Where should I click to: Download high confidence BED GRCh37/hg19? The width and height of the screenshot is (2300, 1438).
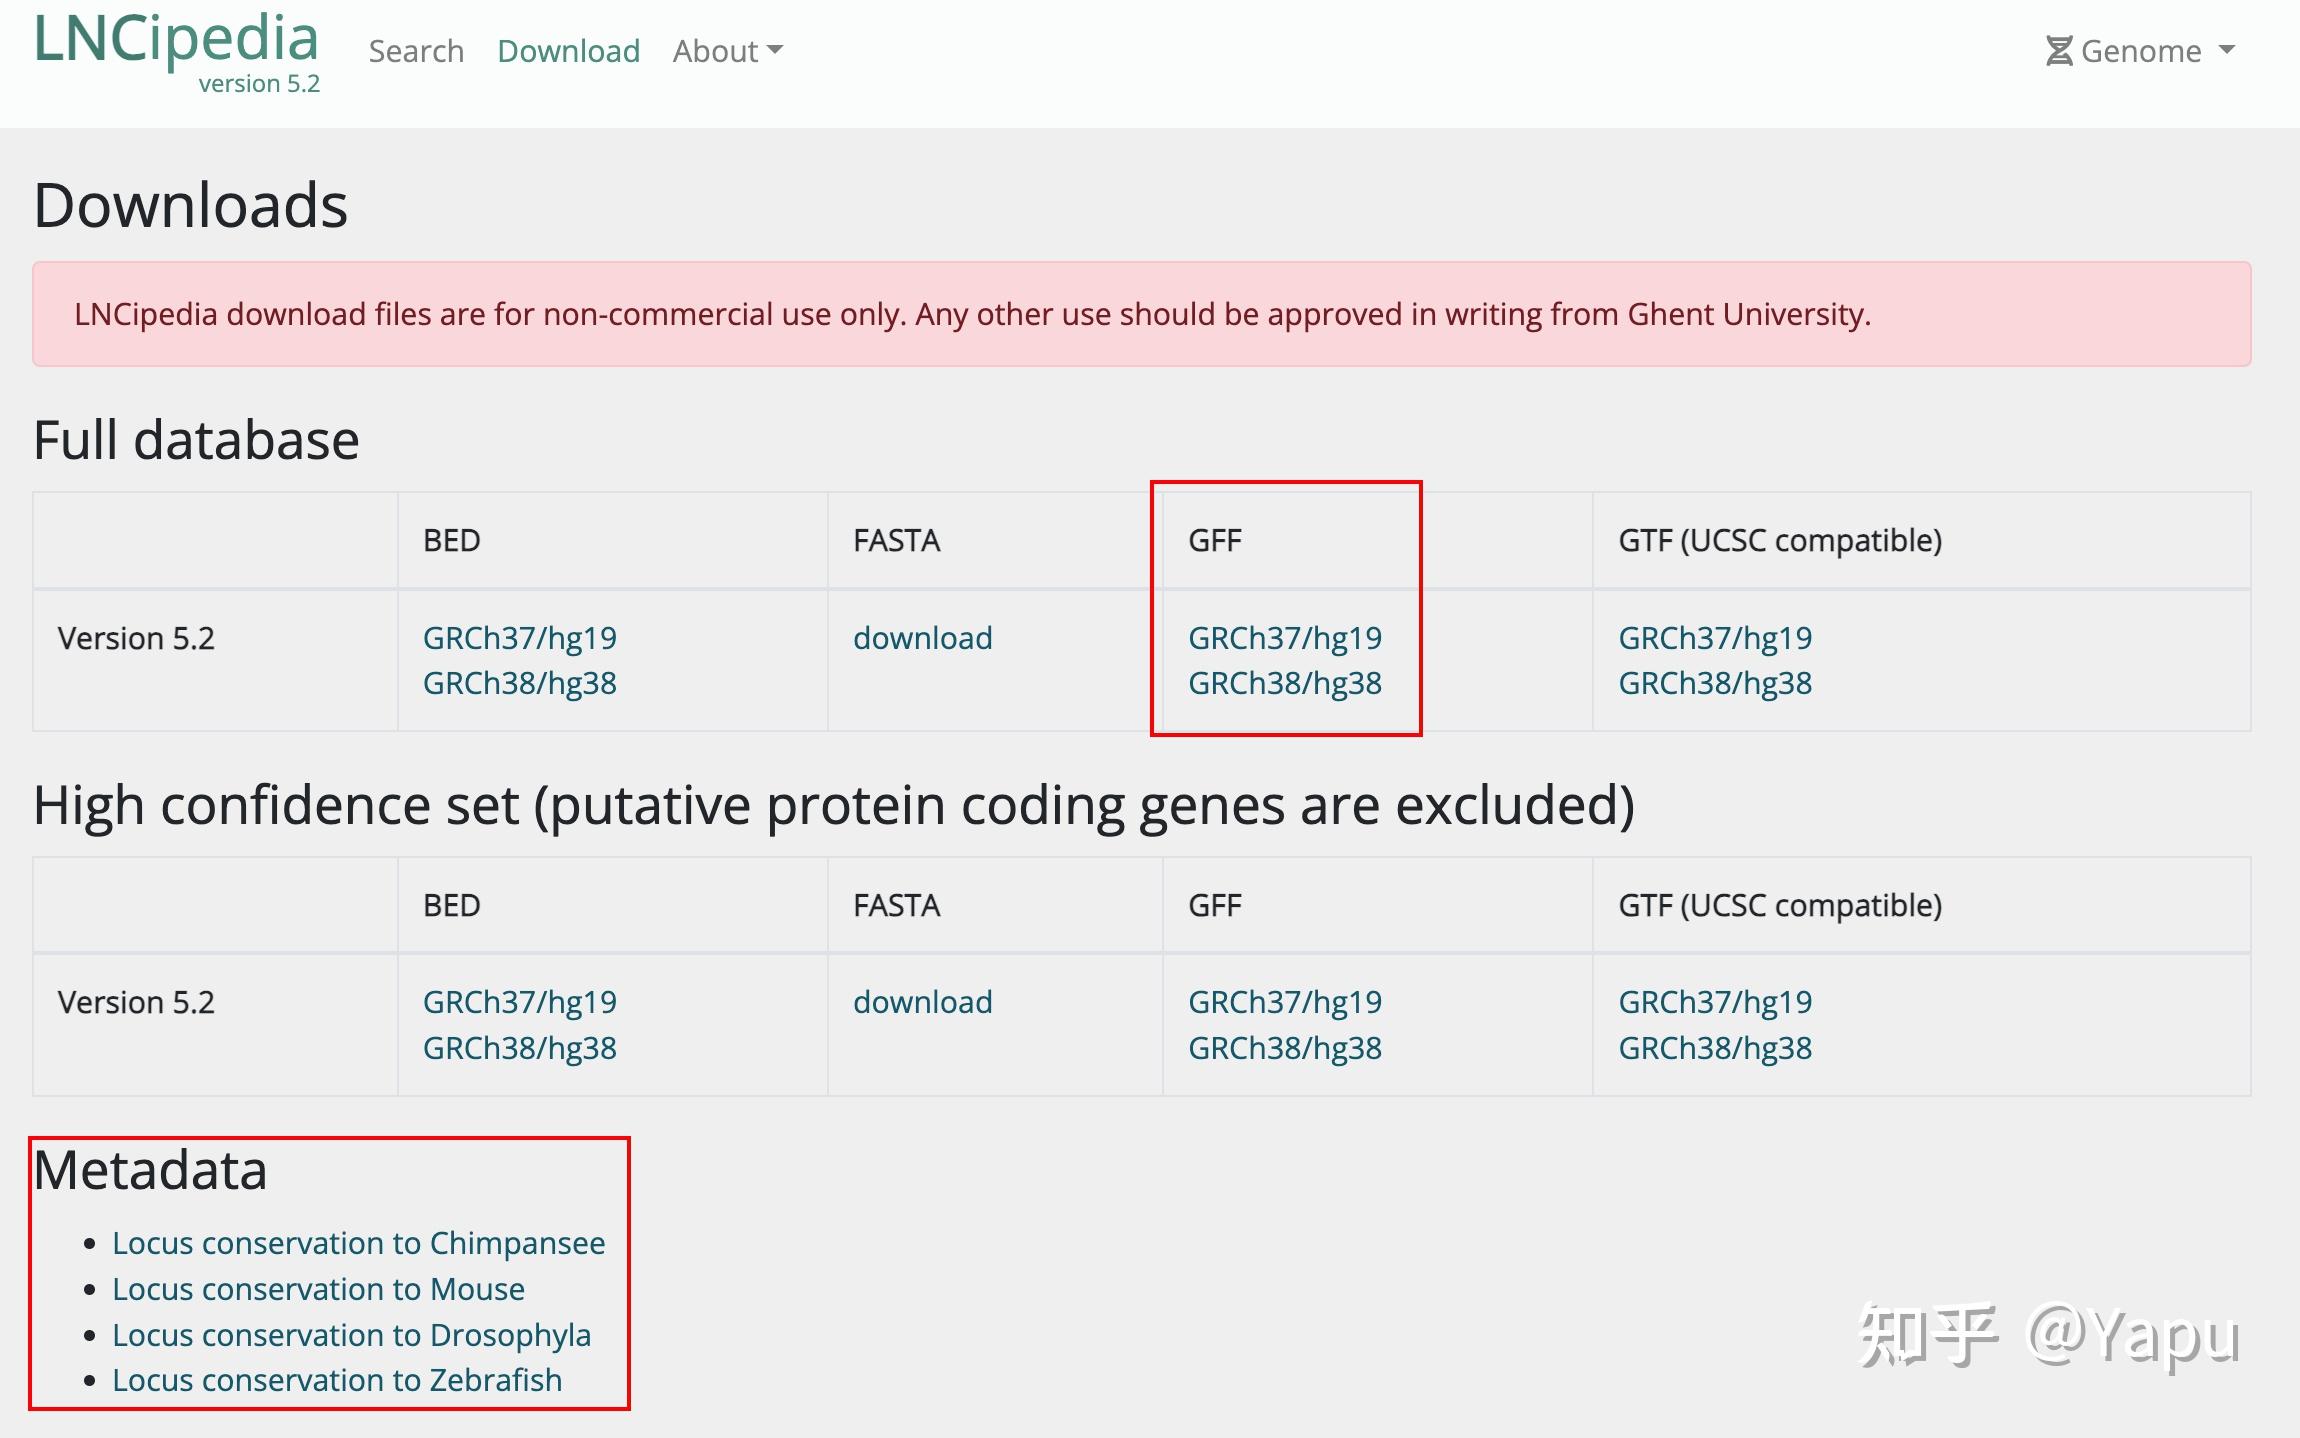coord(519,1002)
